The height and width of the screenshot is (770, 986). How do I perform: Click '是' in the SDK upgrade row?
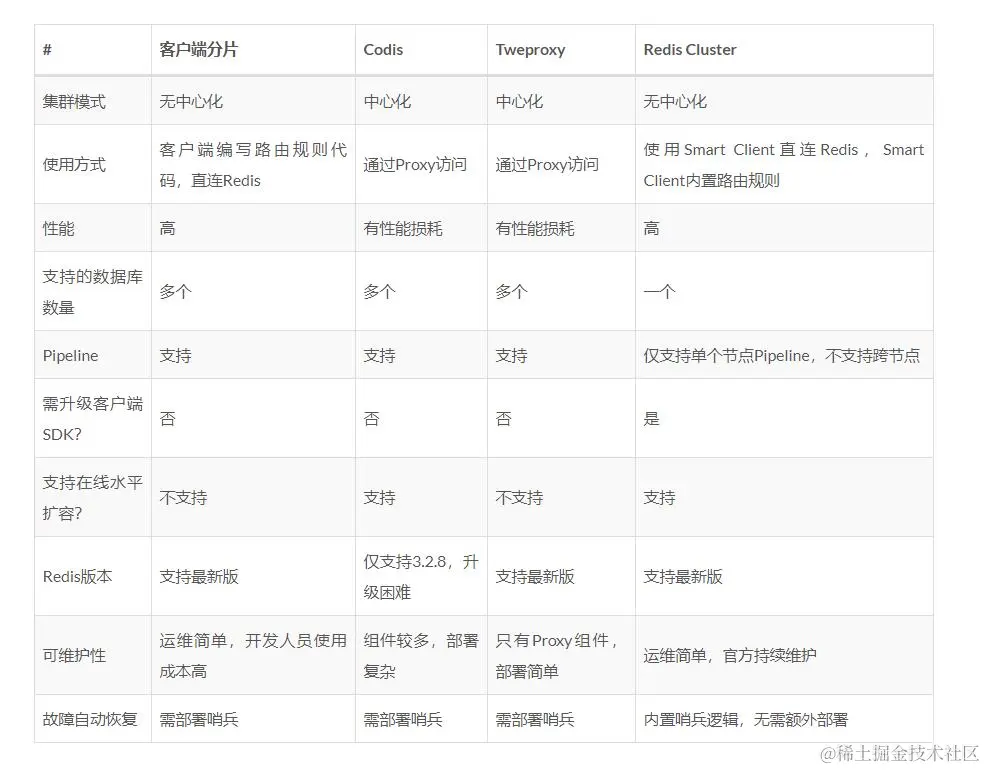click(651, 419)
